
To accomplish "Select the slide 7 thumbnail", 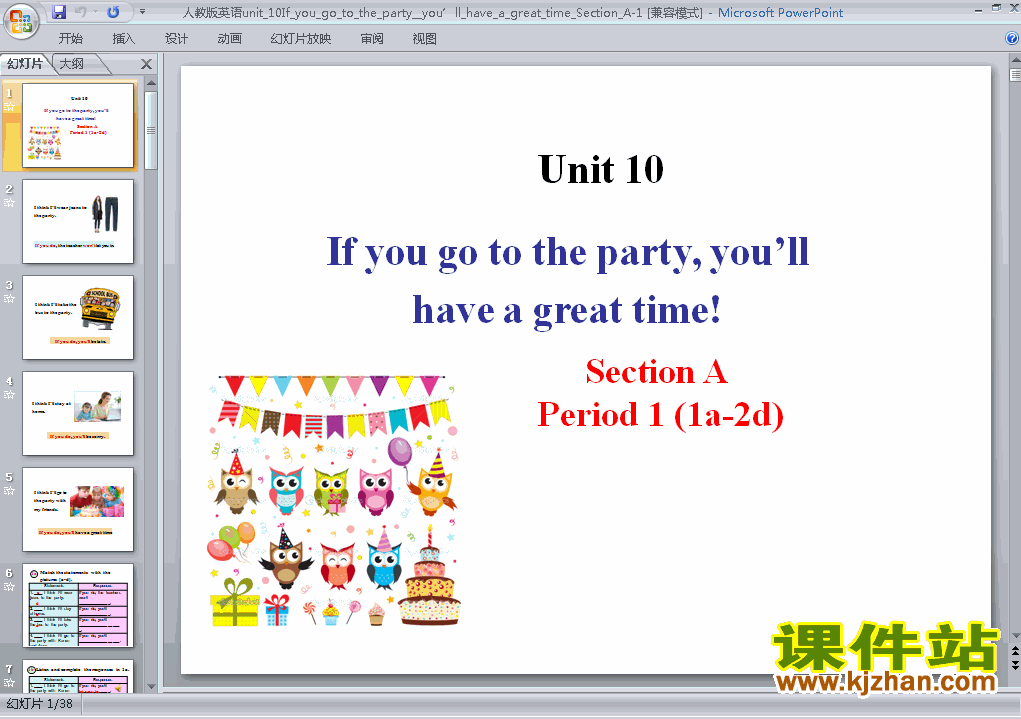I will tap(78, 677).
